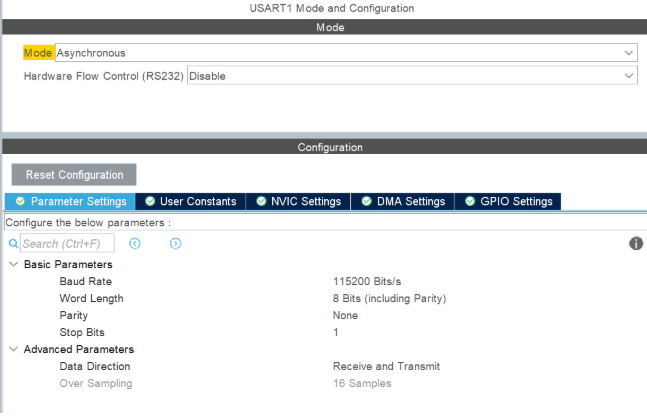
Task: Collapse the Advanced Parameters section
Action: pyautogui.click(x=14, y=349)
